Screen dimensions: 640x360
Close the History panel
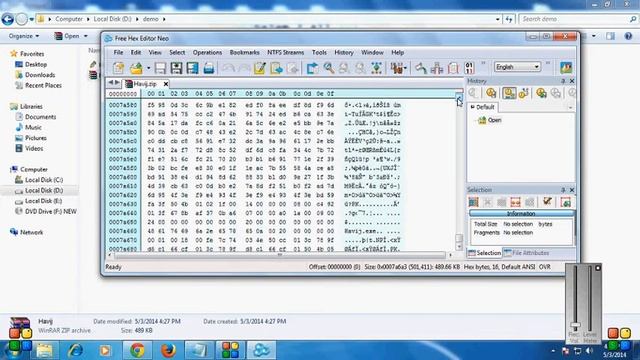point(572,81)
